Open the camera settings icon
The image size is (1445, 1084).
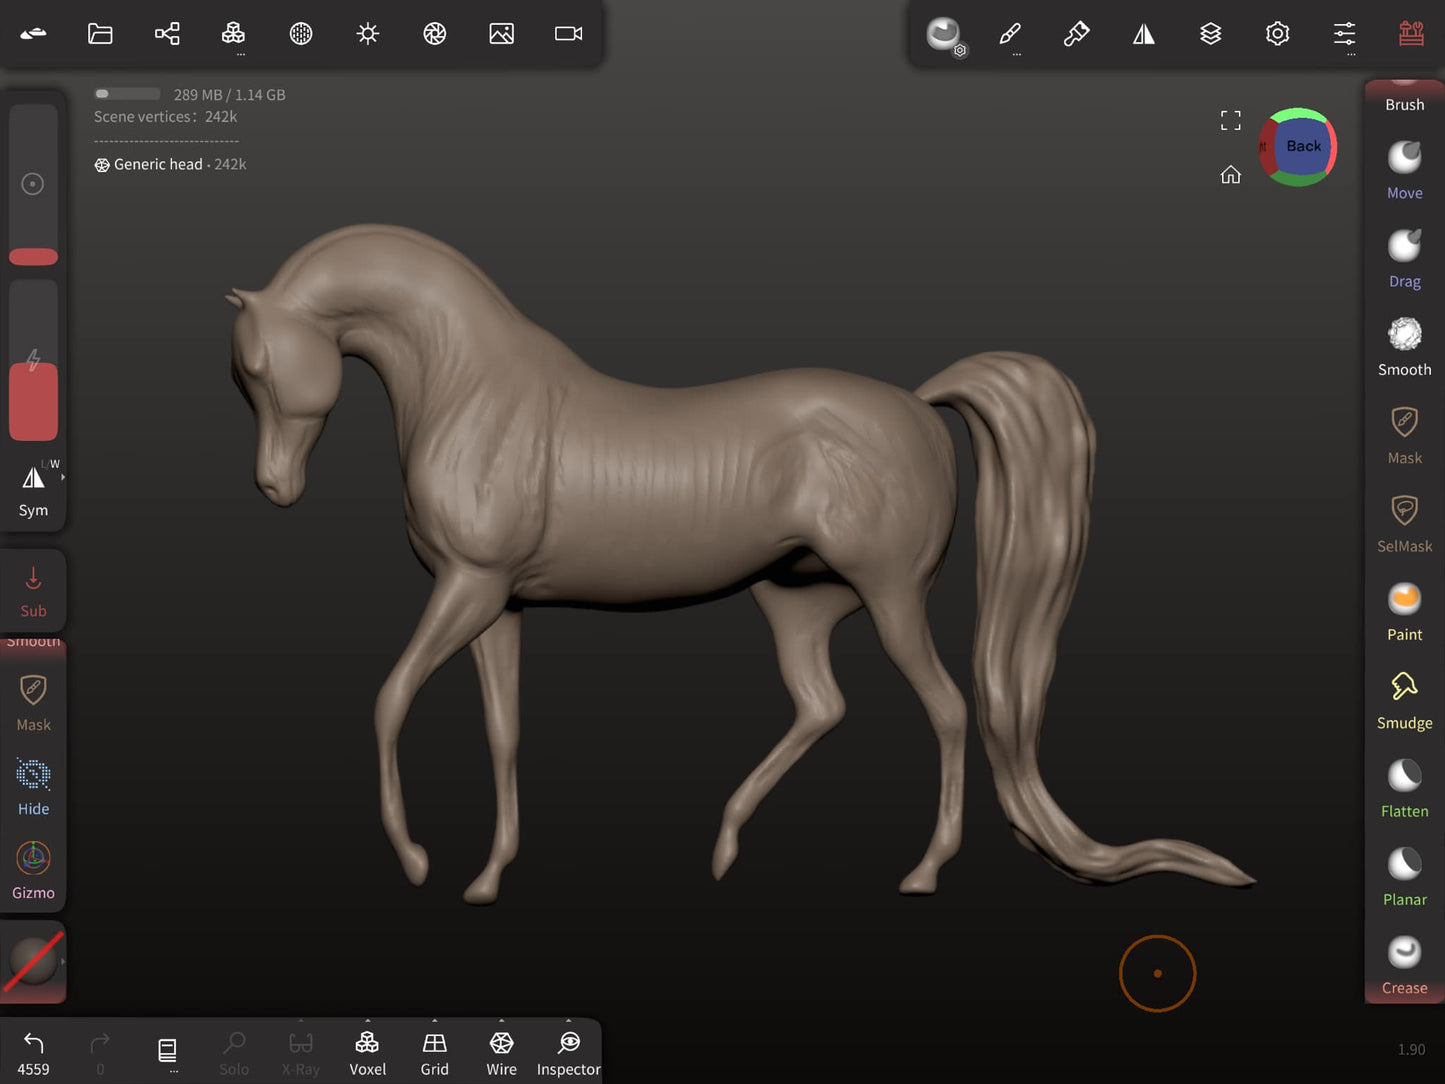click(568, 34)
